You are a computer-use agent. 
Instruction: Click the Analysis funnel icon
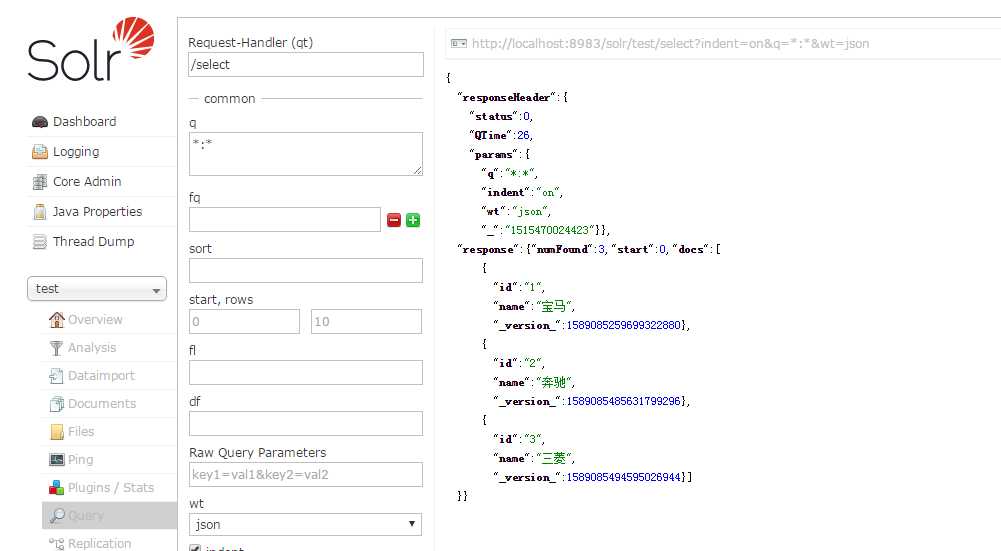[57, 348]
